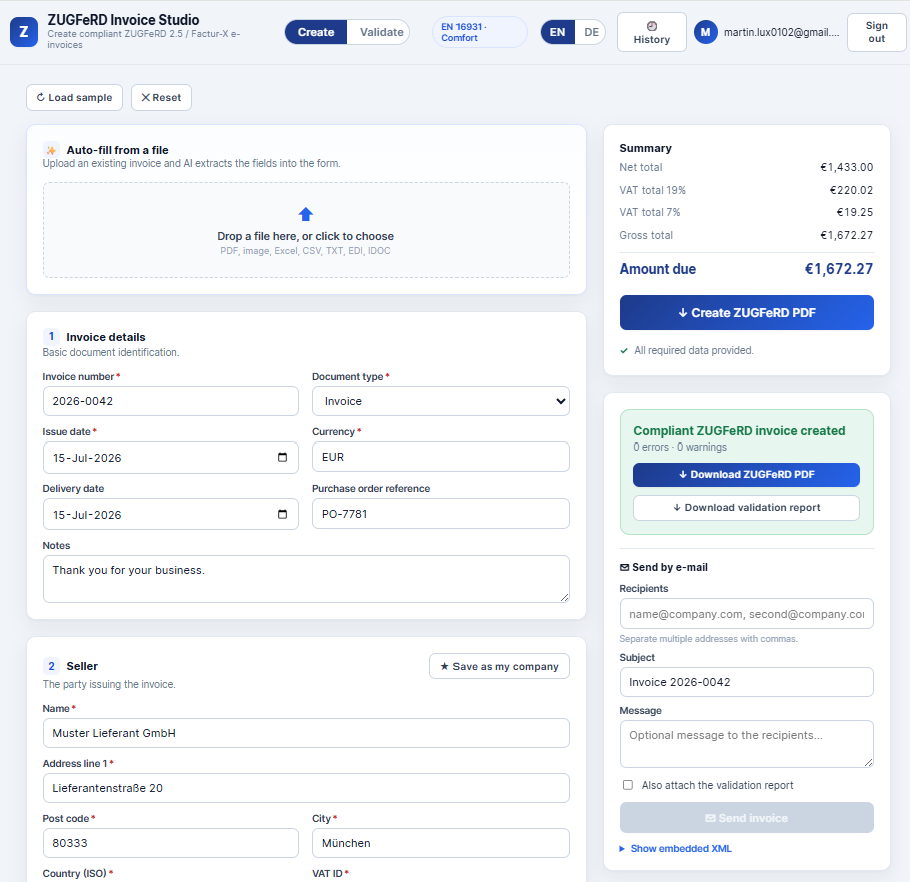Focus the Currency field
Image resolution: width=910 pixels, height=882 pixels.
440,457
